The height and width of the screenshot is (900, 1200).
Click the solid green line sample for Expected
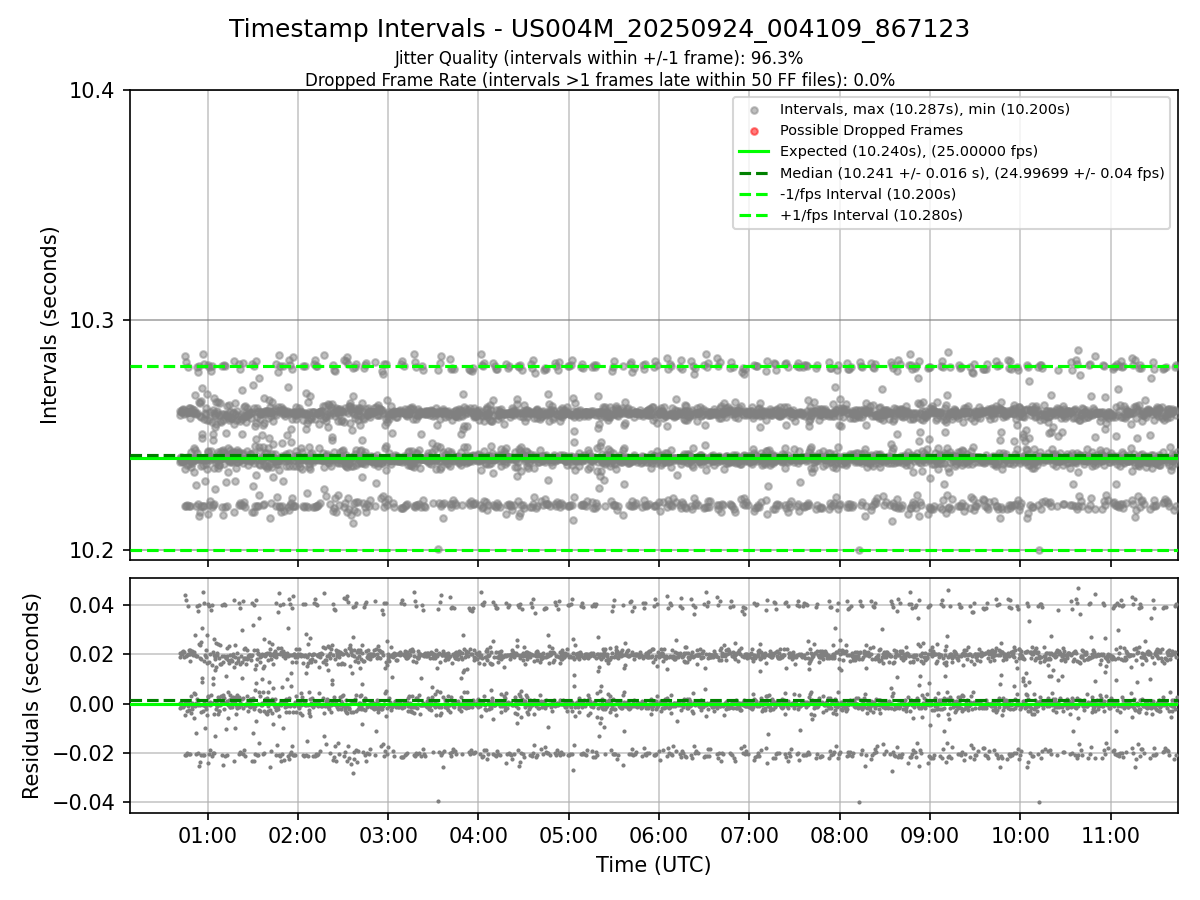[754, 151]
